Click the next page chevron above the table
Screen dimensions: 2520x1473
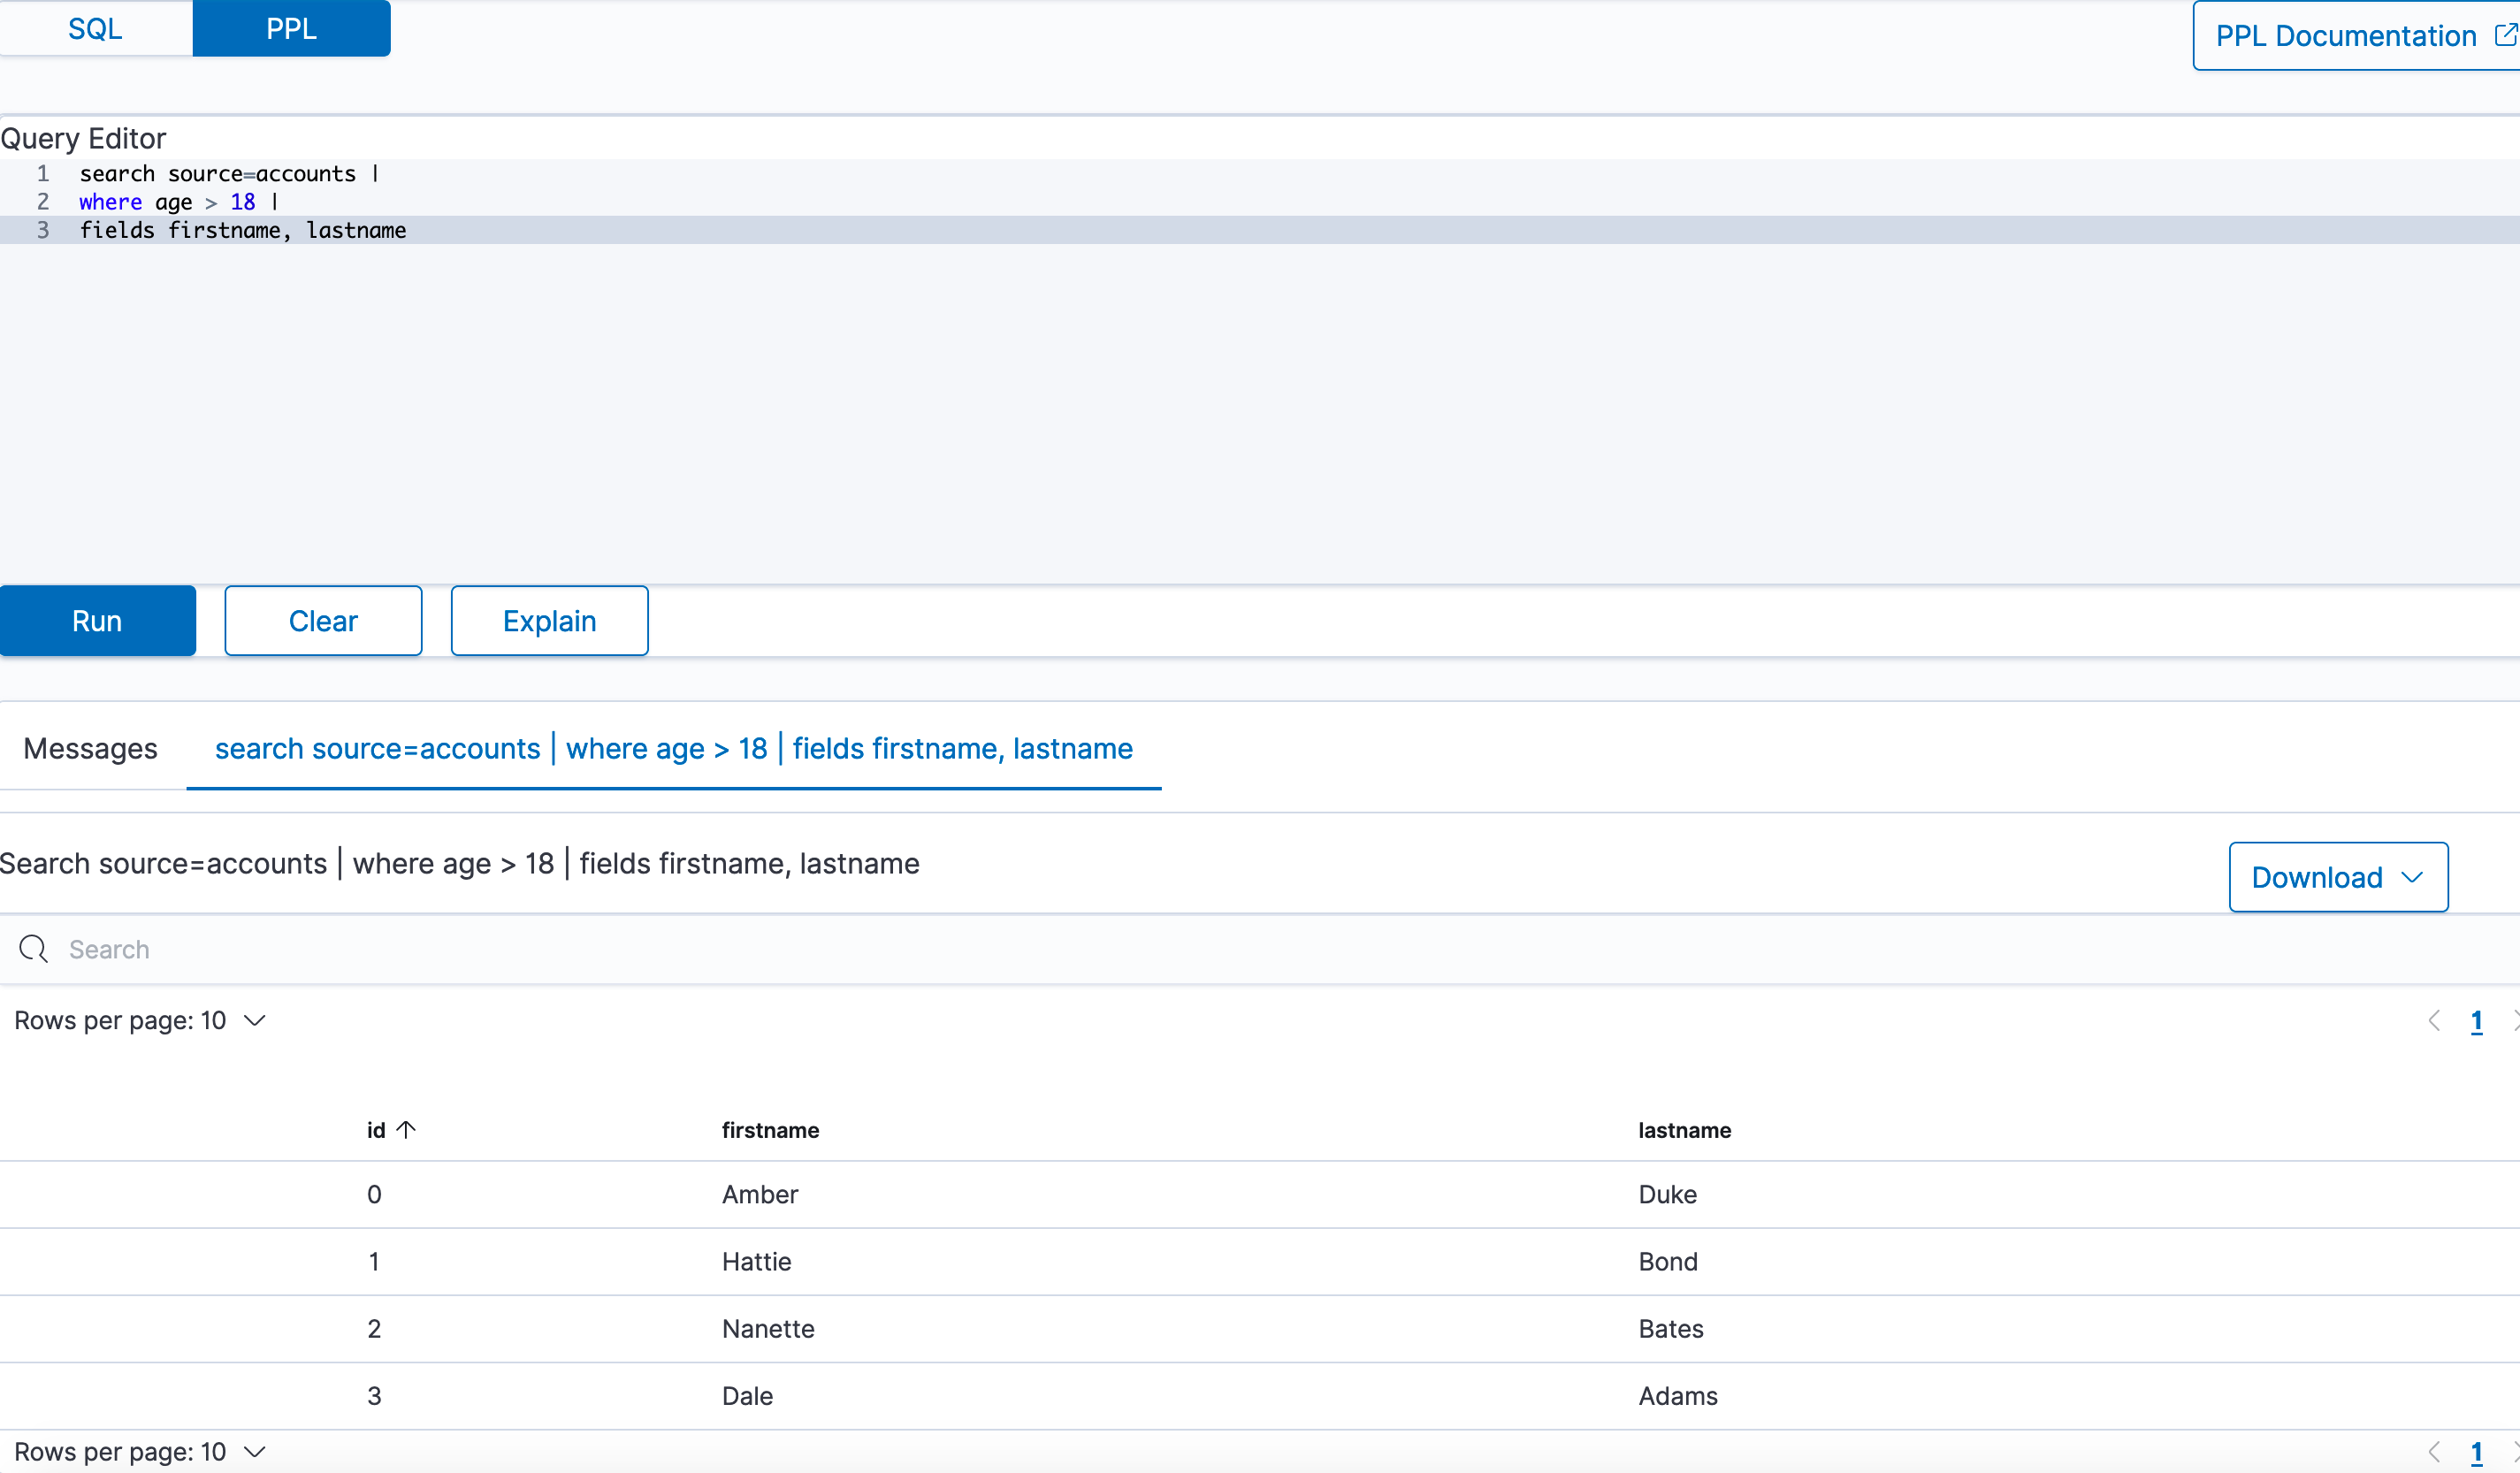click(2514, 1021)
